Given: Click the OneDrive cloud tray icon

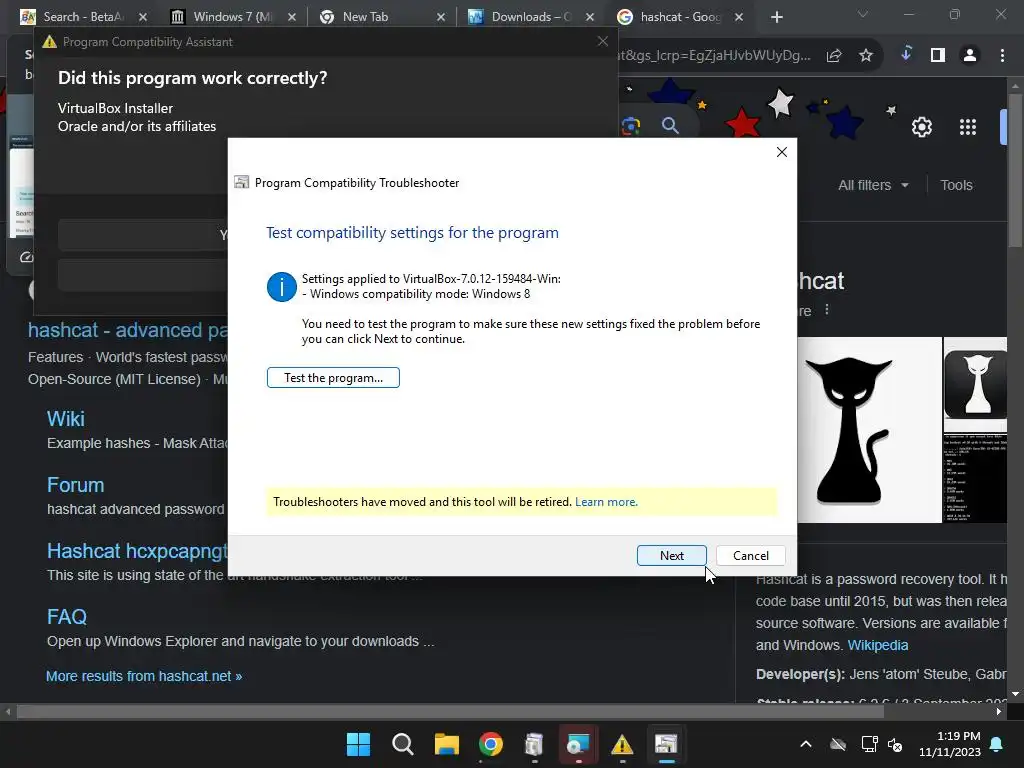Looking at the screenshot, I should point(838,744).
